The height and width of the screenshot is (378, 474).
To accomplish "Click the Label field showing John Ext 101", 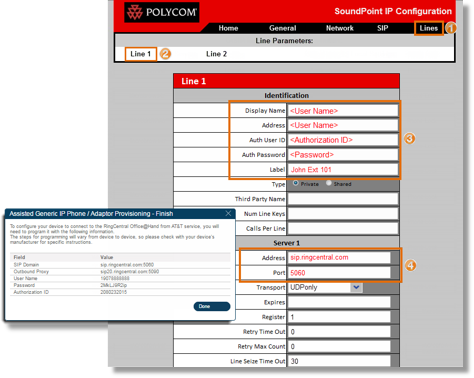I will (x=343, y=169).
